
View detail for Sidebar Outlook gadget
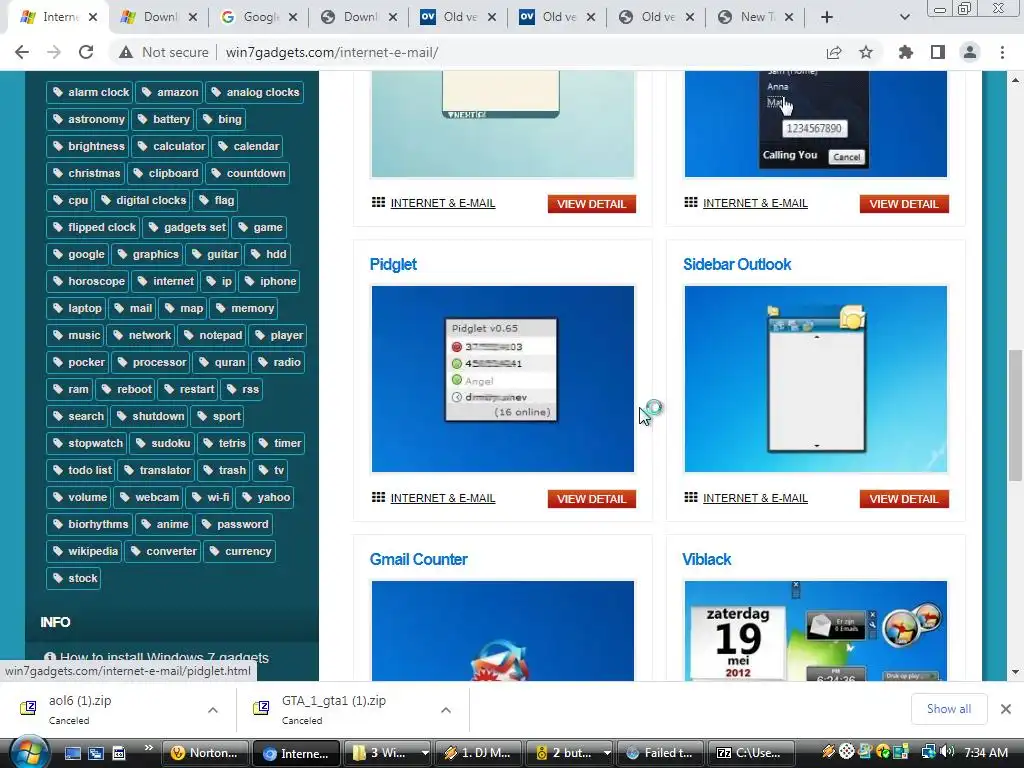pos(904,499)
